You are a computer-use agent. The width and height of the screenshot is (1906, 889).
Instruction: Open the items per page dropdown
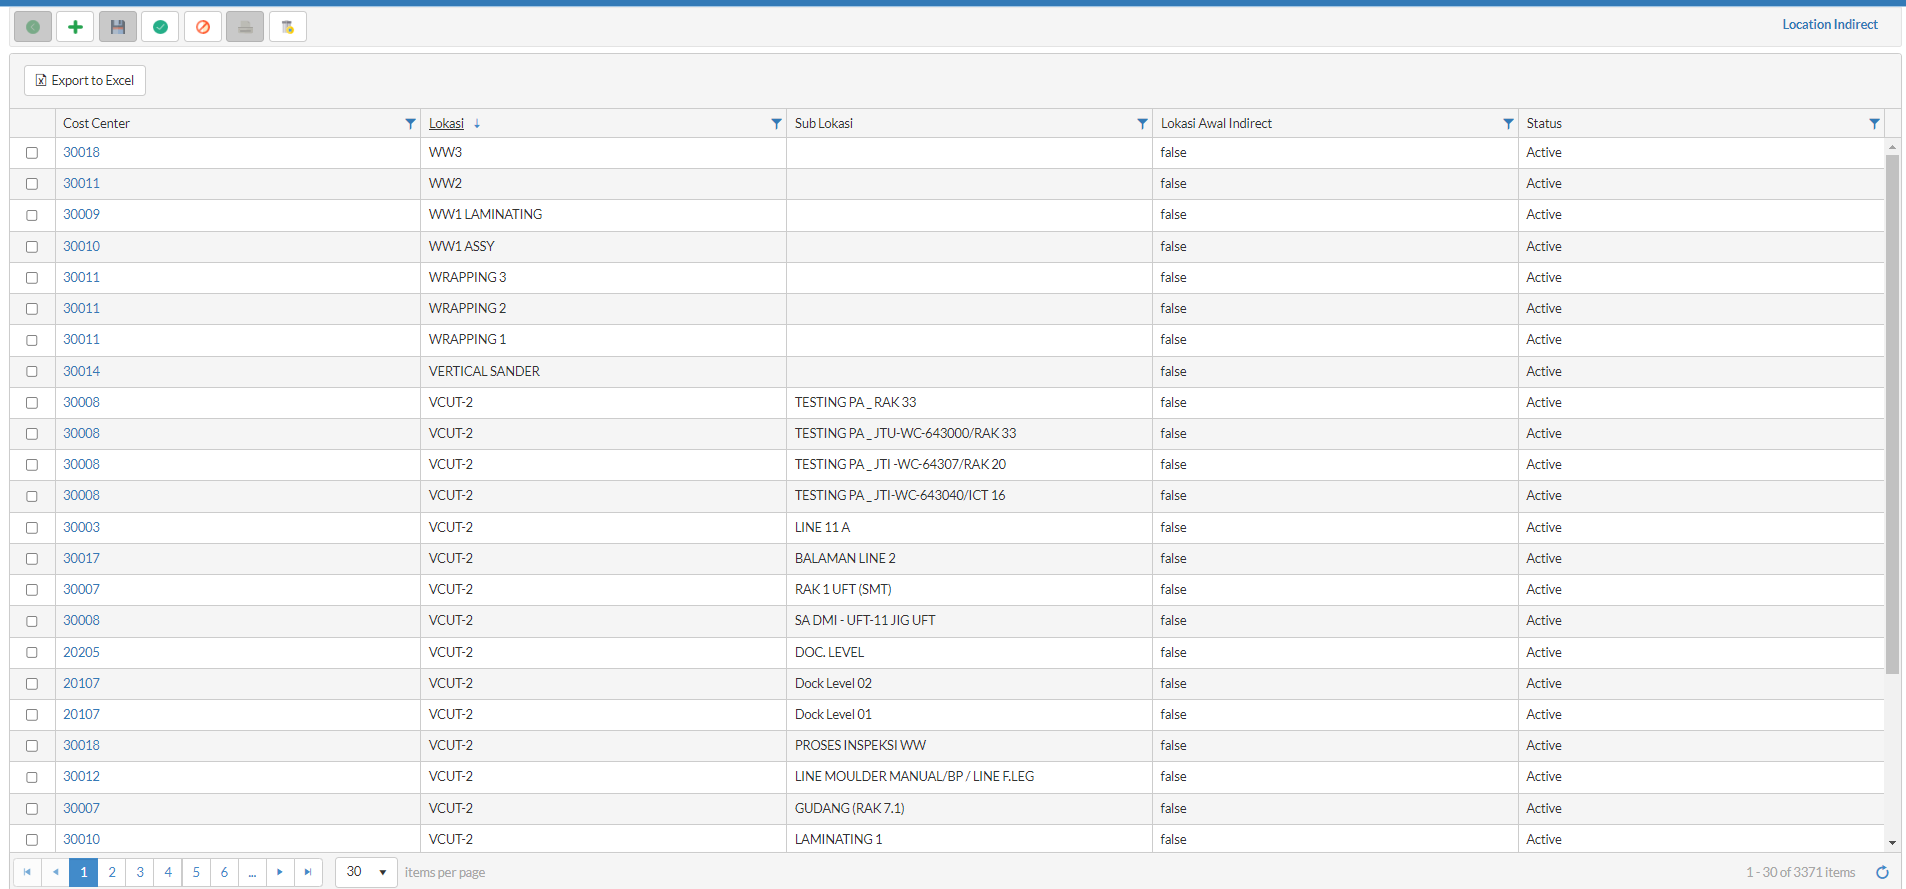(366, 872)
